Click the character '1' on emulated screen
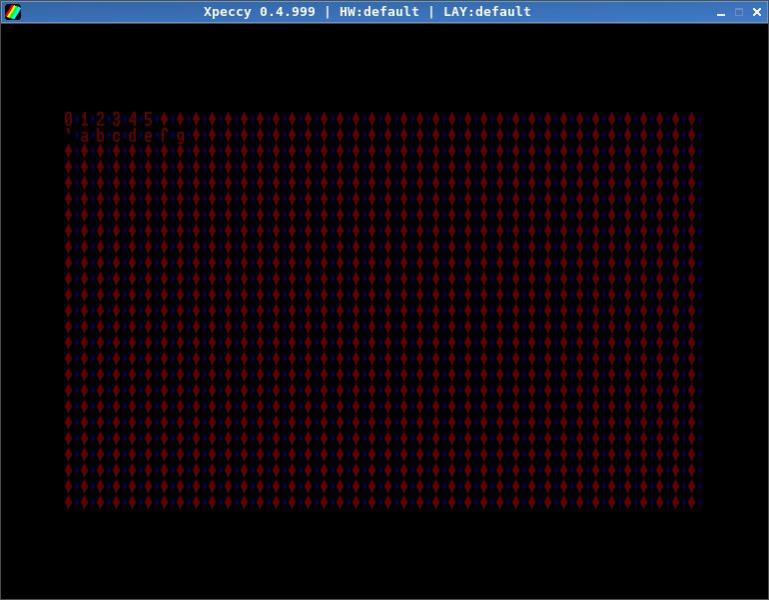 point(85,119)
